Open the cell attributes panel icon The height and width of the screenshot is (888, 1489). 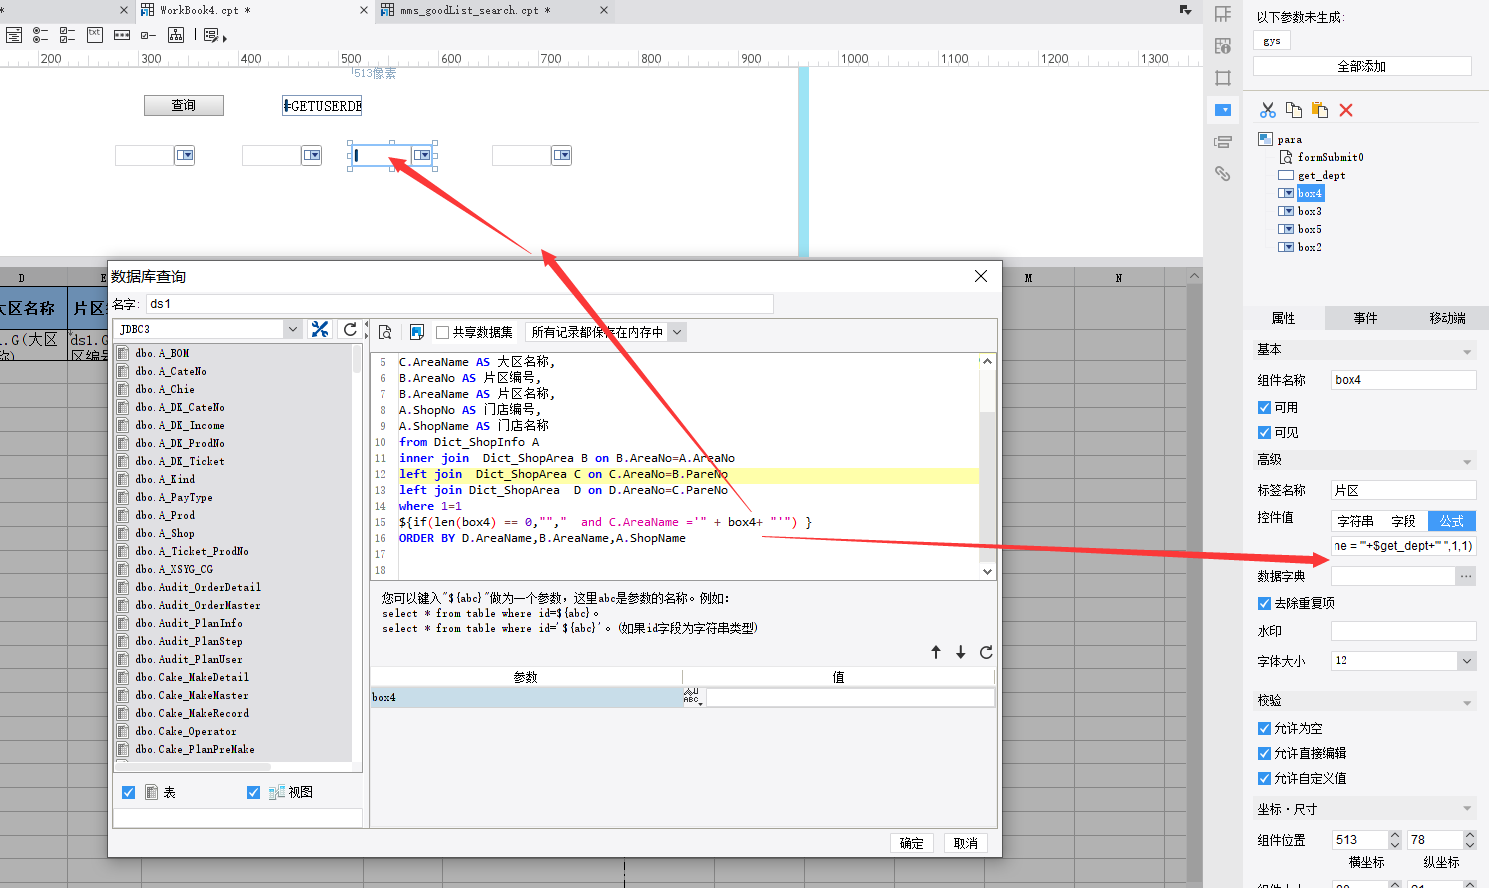(1222, 14)
